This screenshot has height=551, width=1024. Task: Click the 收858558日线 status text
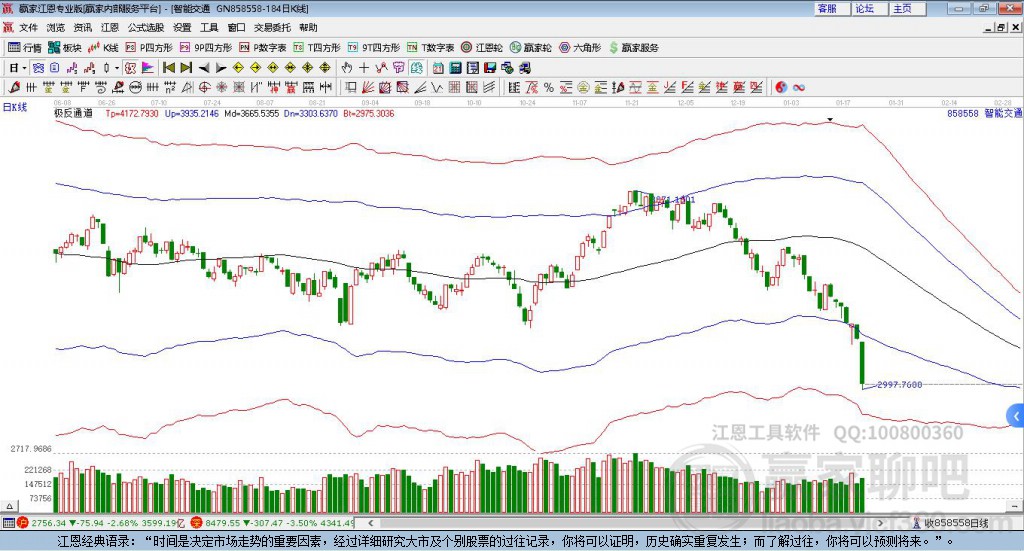click(x=956, y=523)
